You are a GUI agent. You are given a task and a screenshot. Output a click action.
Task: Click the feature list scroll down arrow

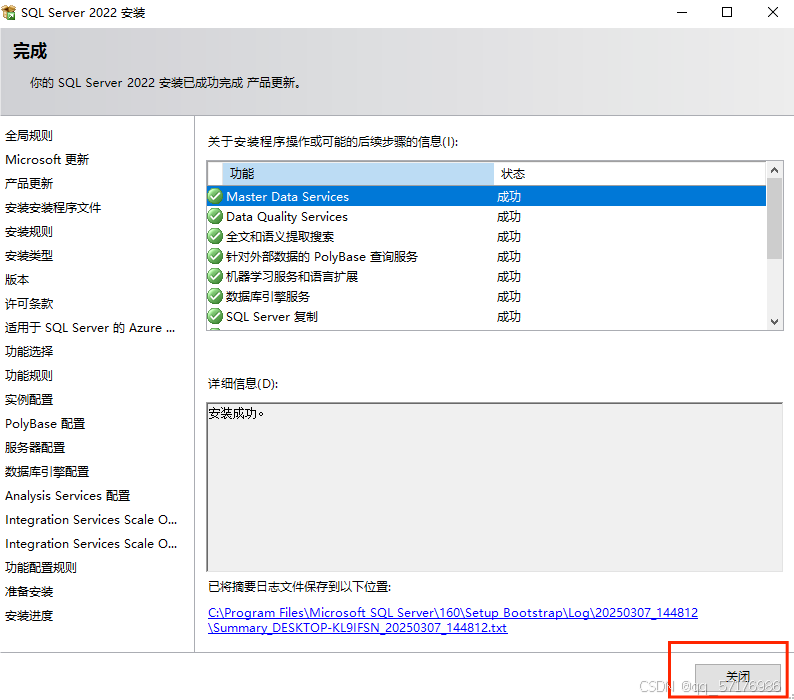coord(774,322)
